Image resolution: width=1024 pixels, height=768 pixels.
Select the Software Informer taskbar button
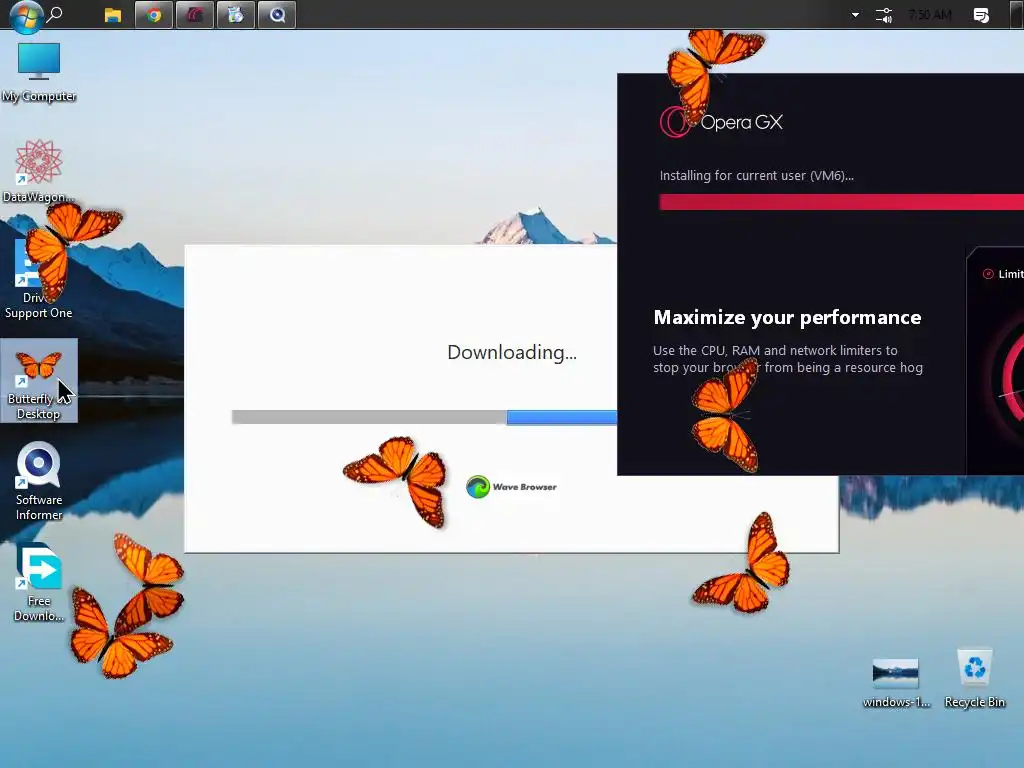pyautogui.click(x=277, y=14)
